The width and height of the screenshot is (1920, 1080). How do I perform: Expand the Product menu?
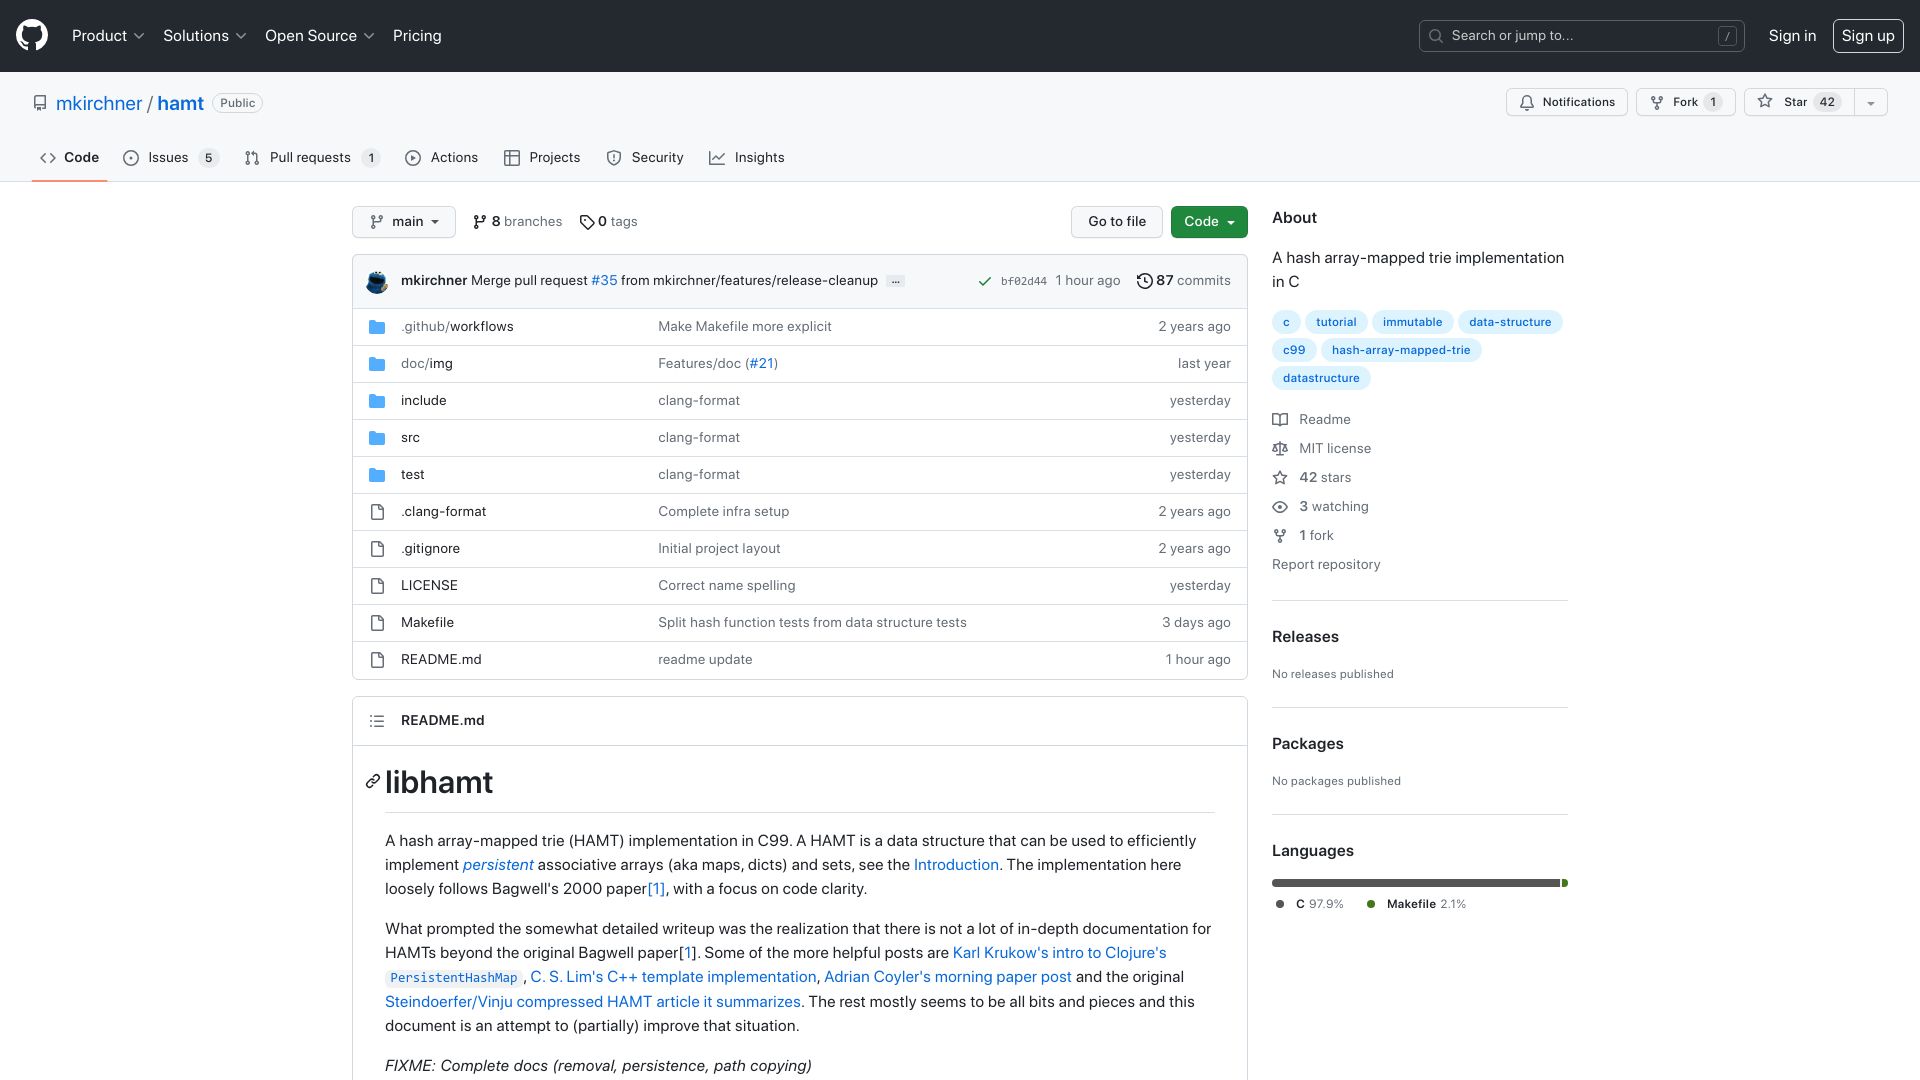(x=108, y=36)
